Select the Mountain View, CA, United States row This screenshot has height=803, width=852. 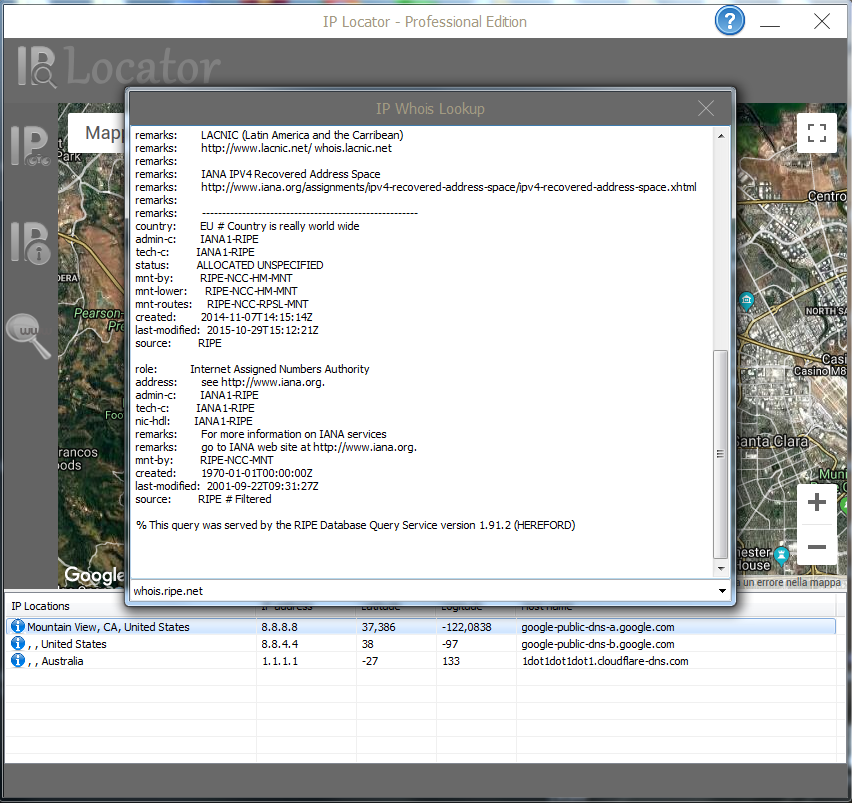click(421, 626)
